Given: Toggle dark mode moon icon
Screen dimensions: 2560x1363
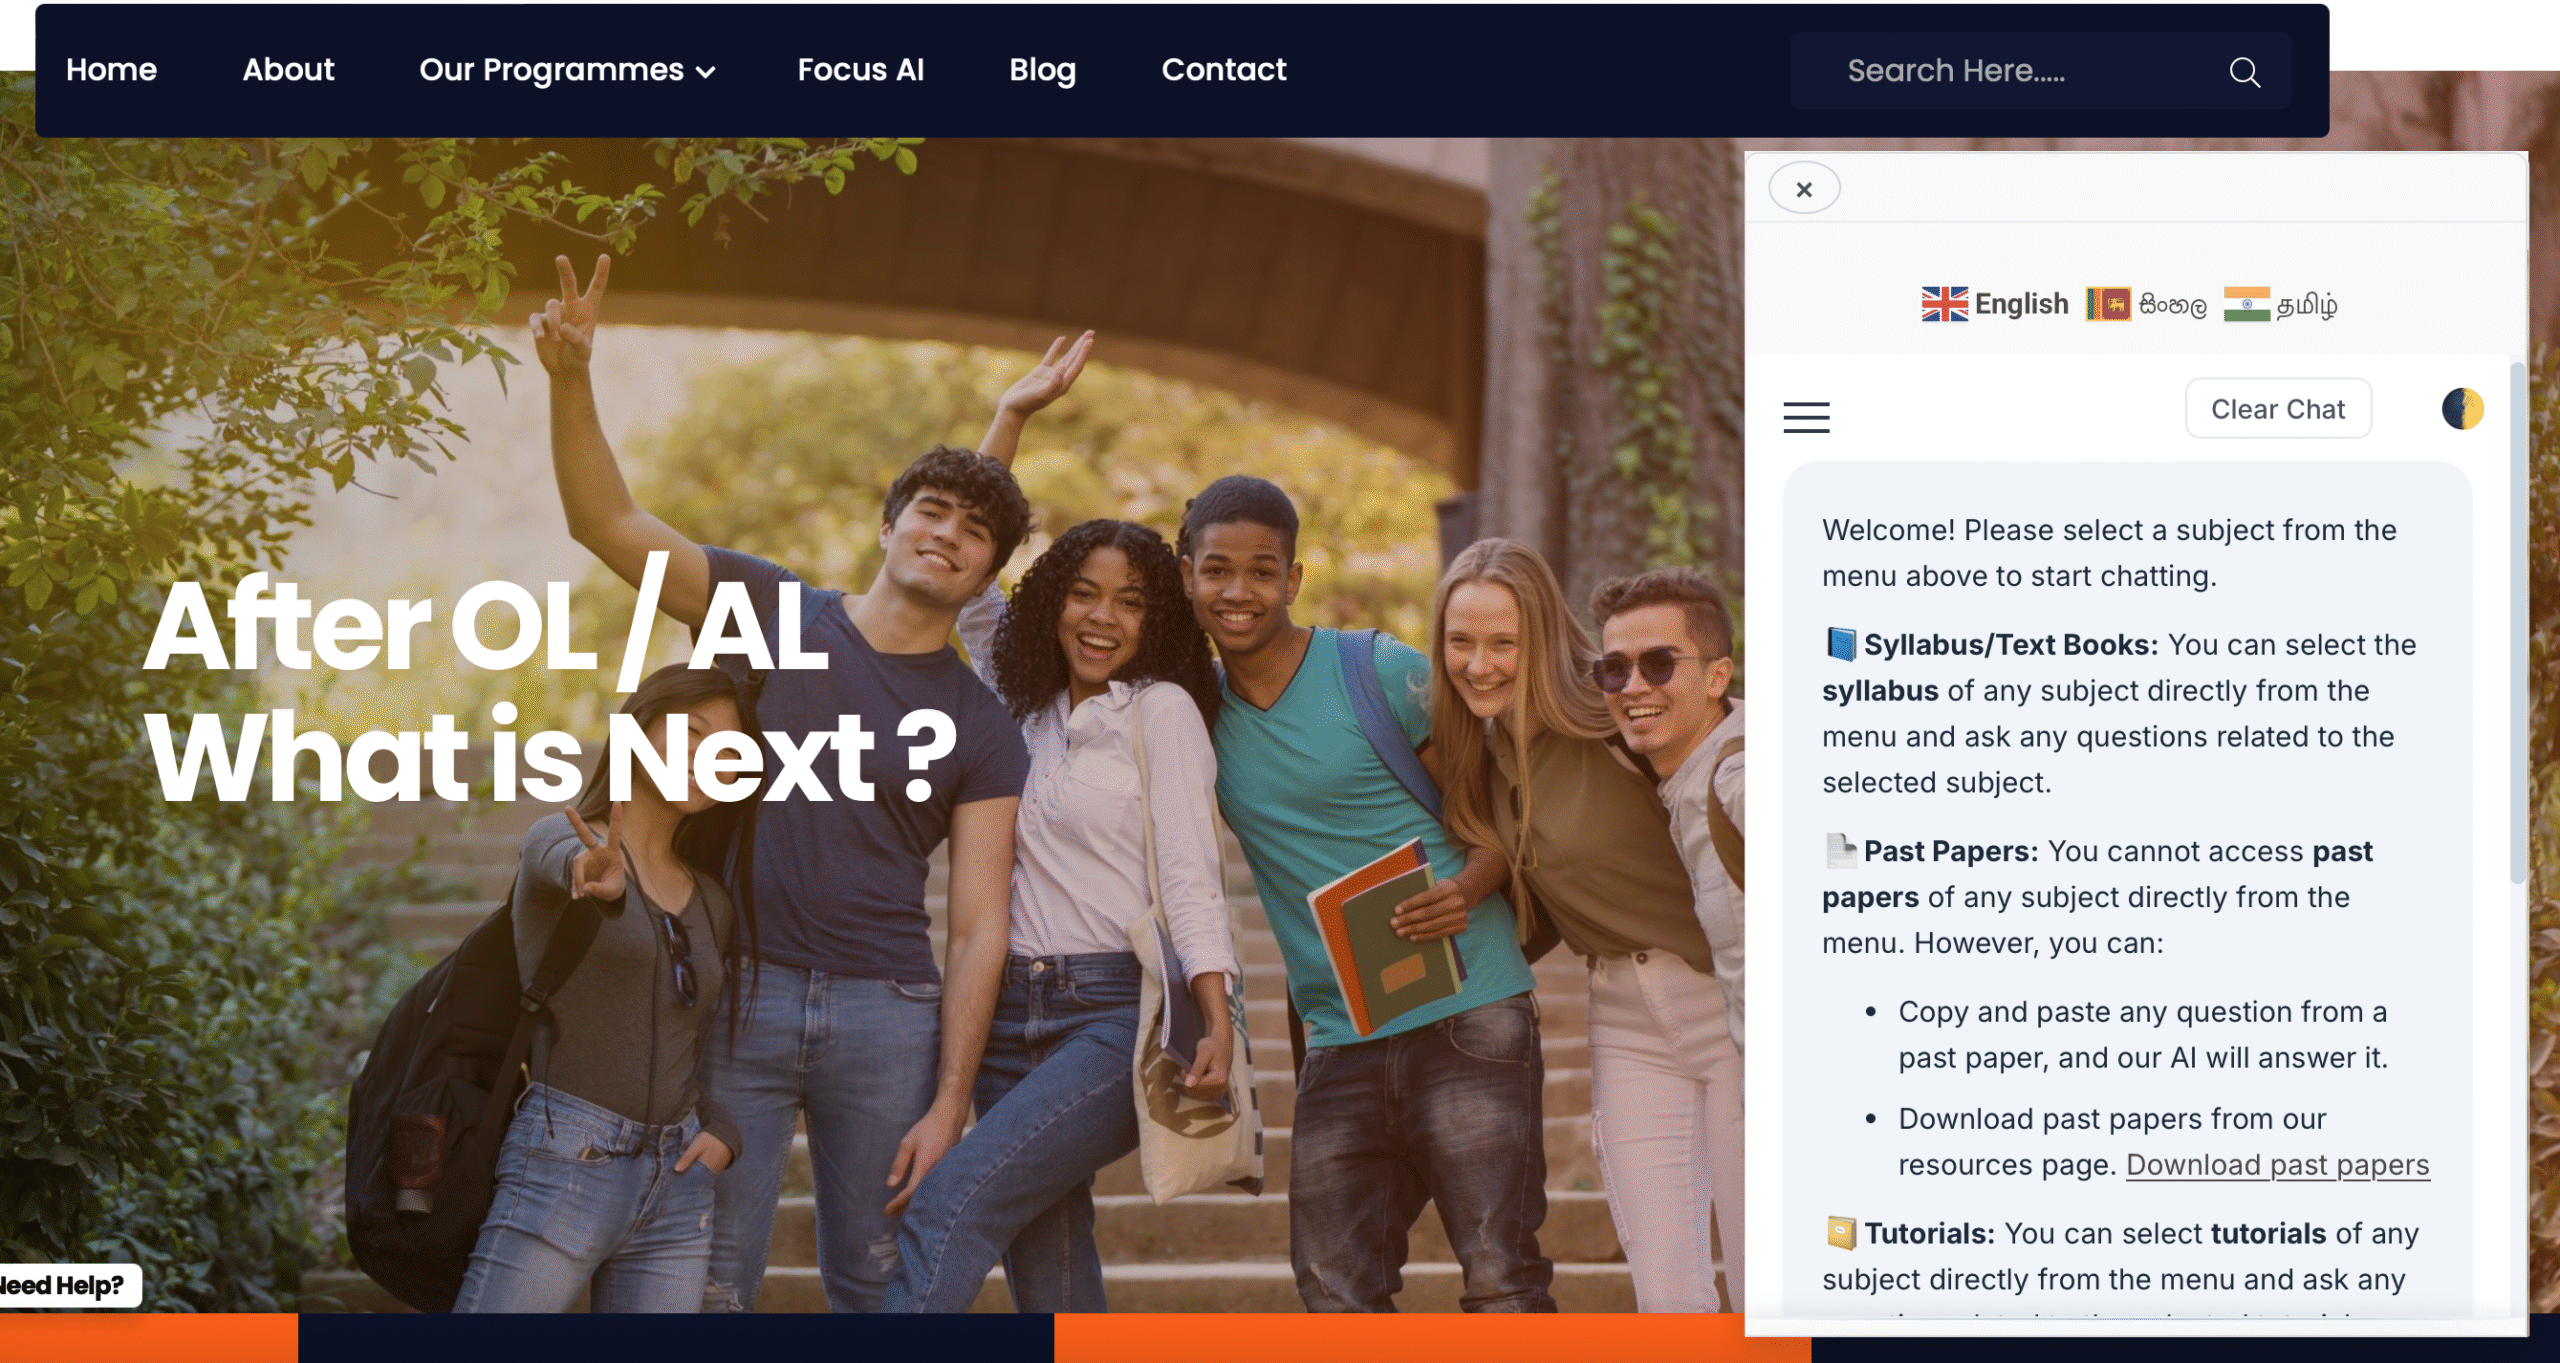Looking at the screenshot, I should click(2462, 409).
